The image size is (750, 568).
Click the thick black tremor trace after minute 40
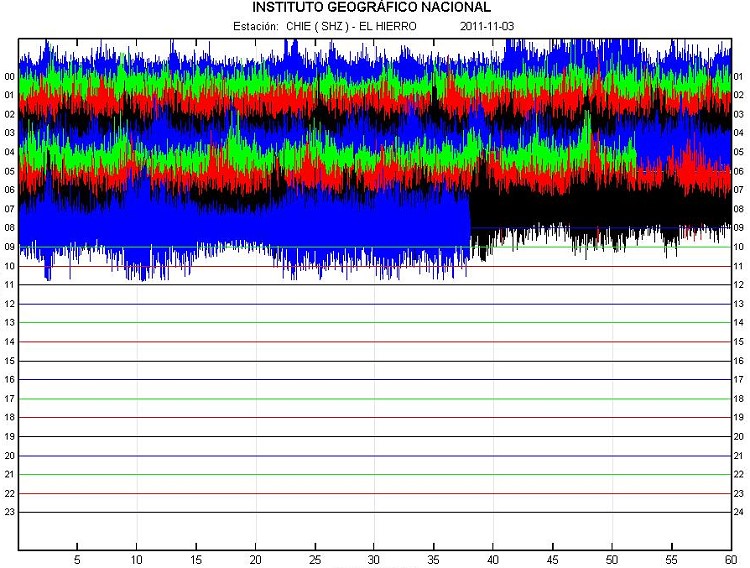(x=601, y=209)
